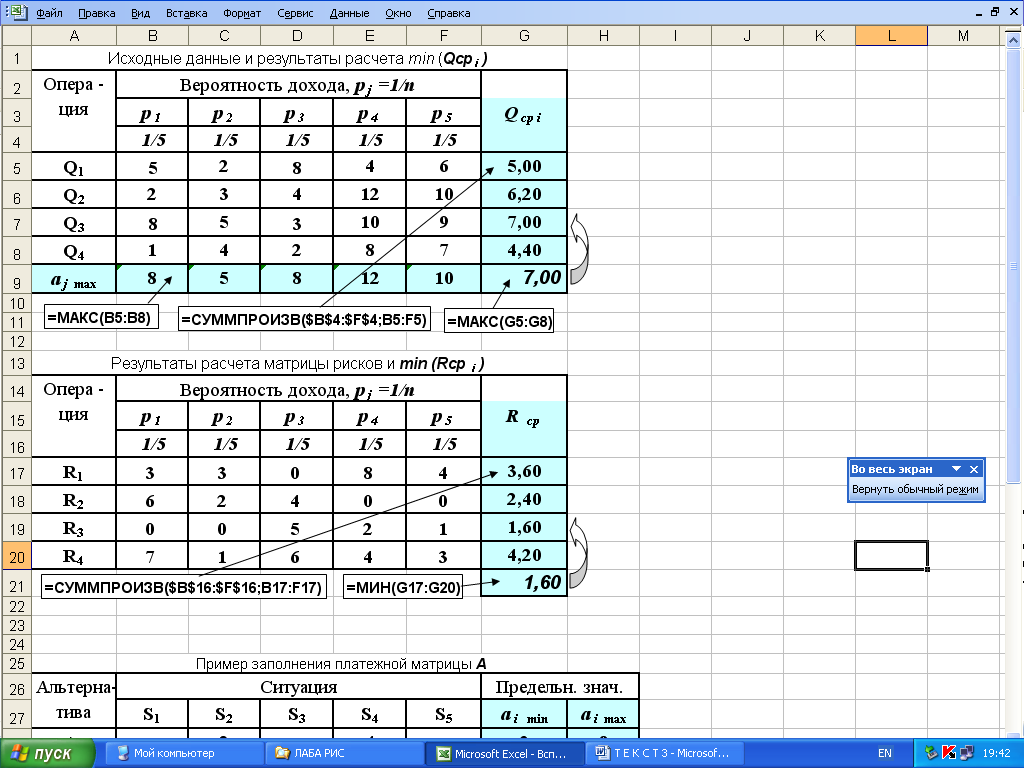Select the Ситуация header cell
Screen dimensions: 1024x768
[298, 687]
